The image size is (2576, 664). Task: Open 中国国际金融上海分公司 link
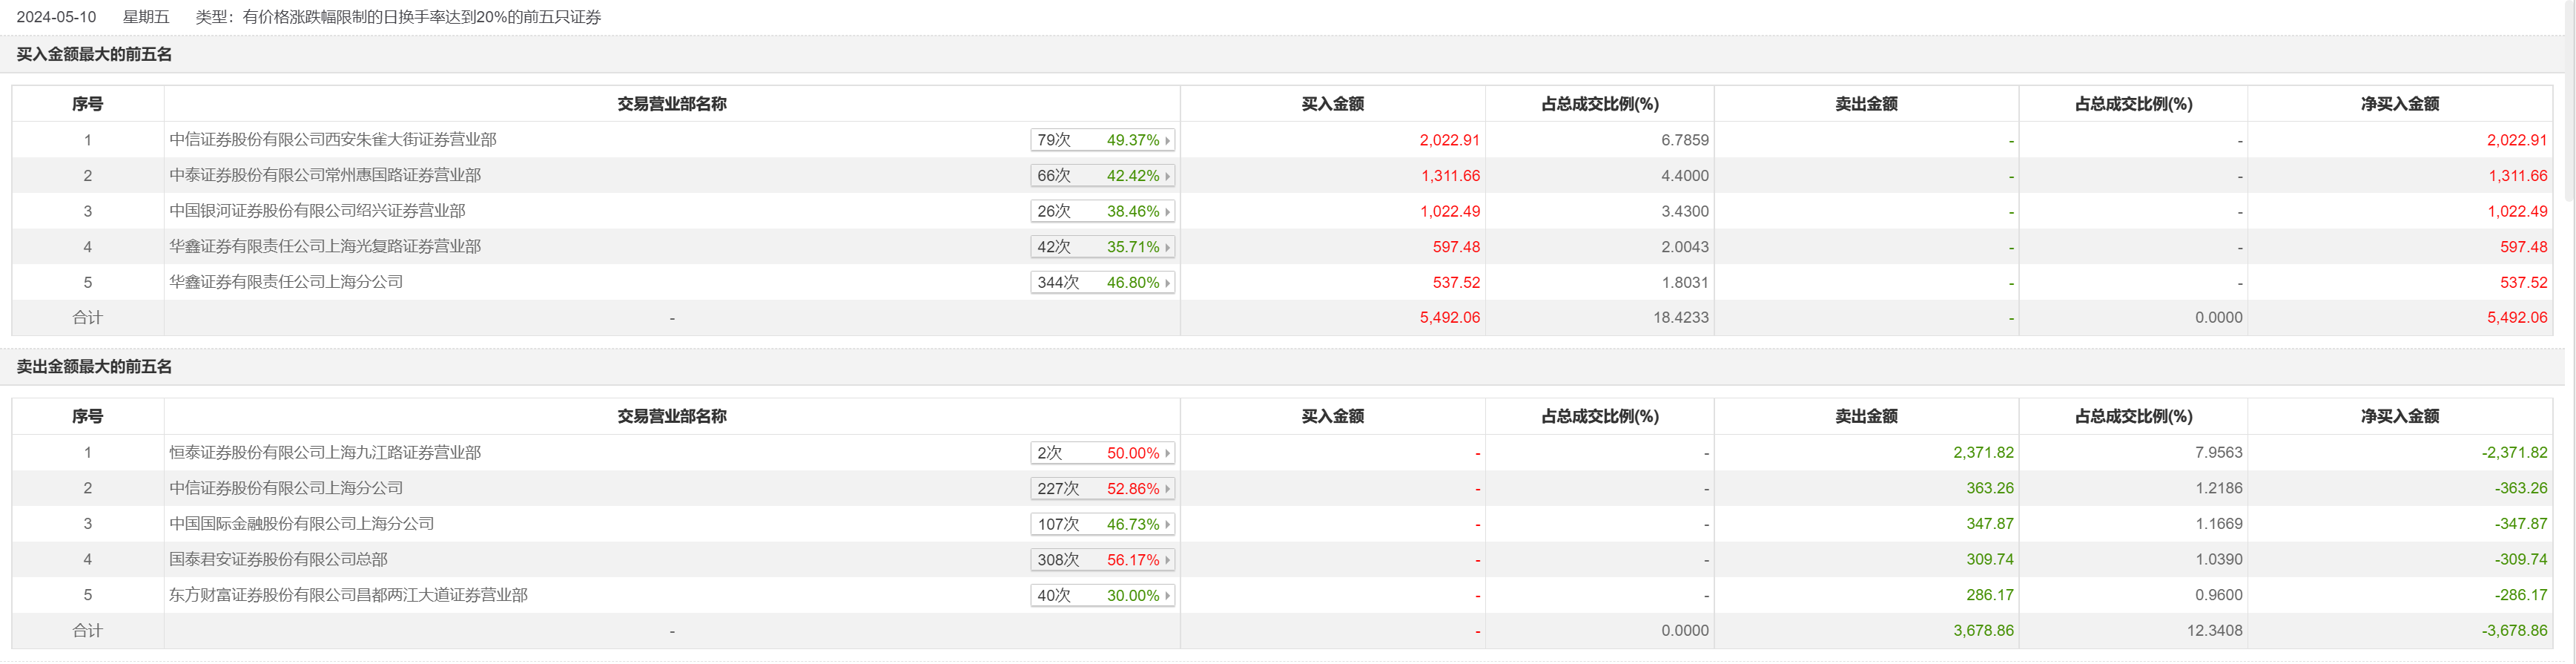302,524
